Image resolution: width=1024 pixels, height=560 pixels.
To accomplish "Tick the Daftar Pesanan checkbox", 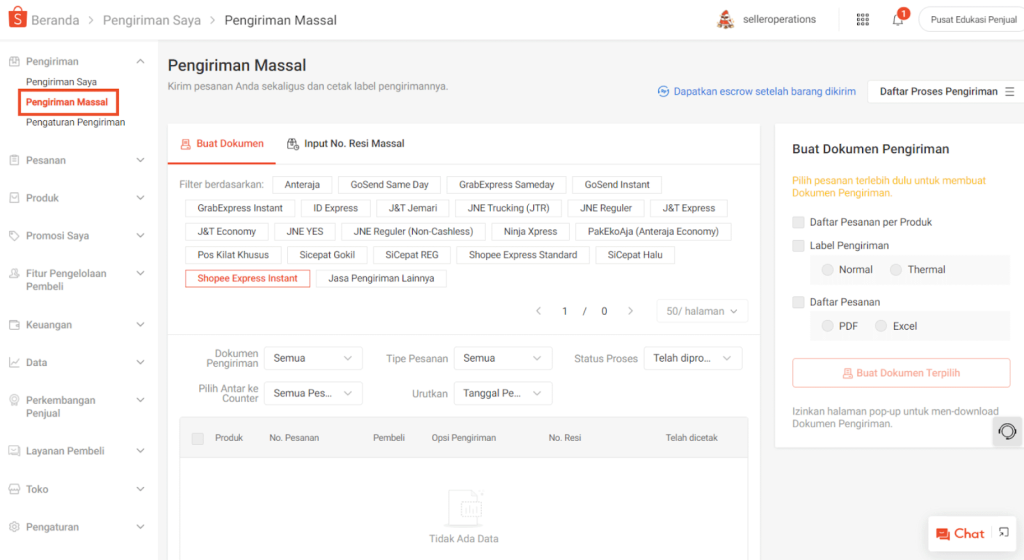I will pyautogui.click(x=798, y=302).
